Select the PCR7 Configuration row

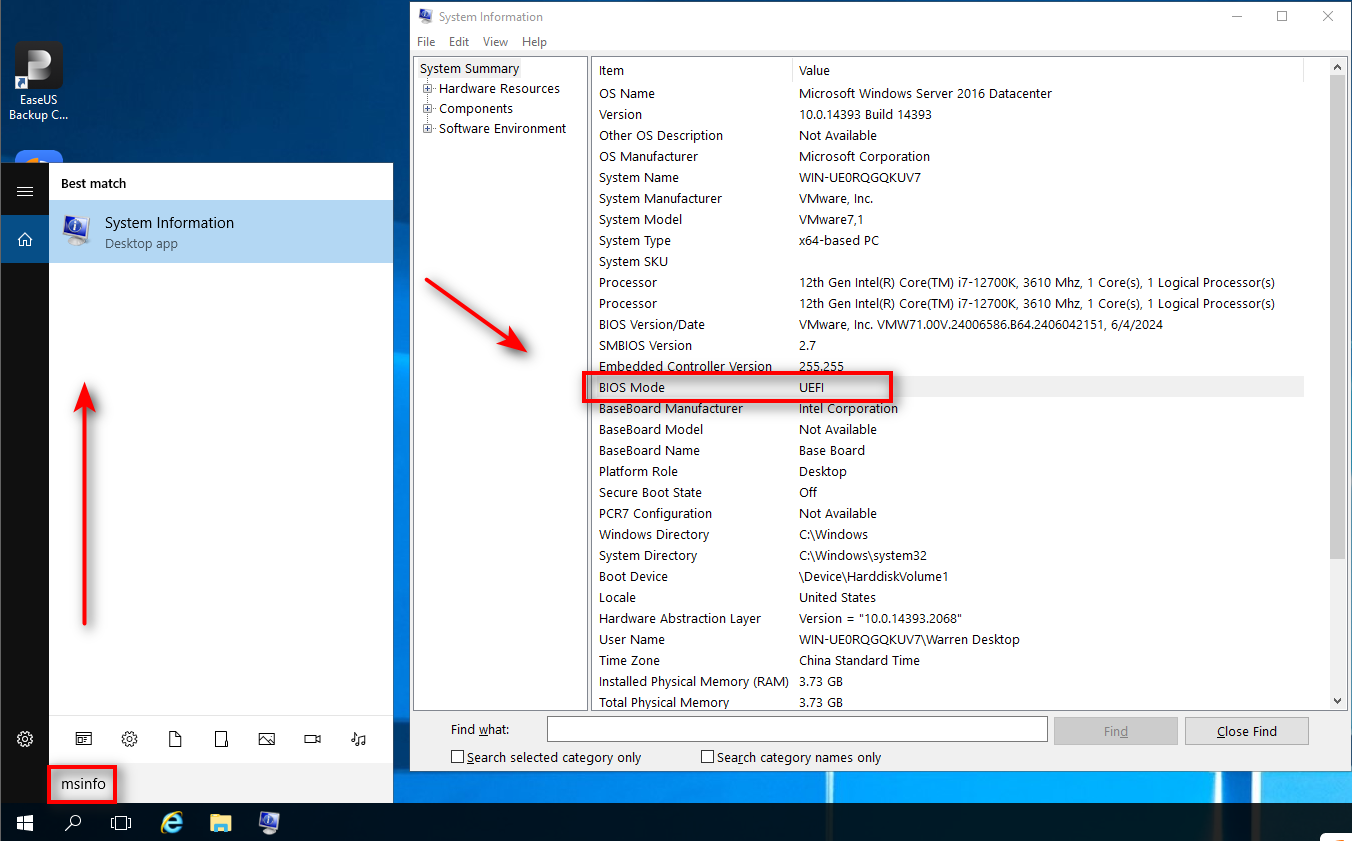[948, 513]
